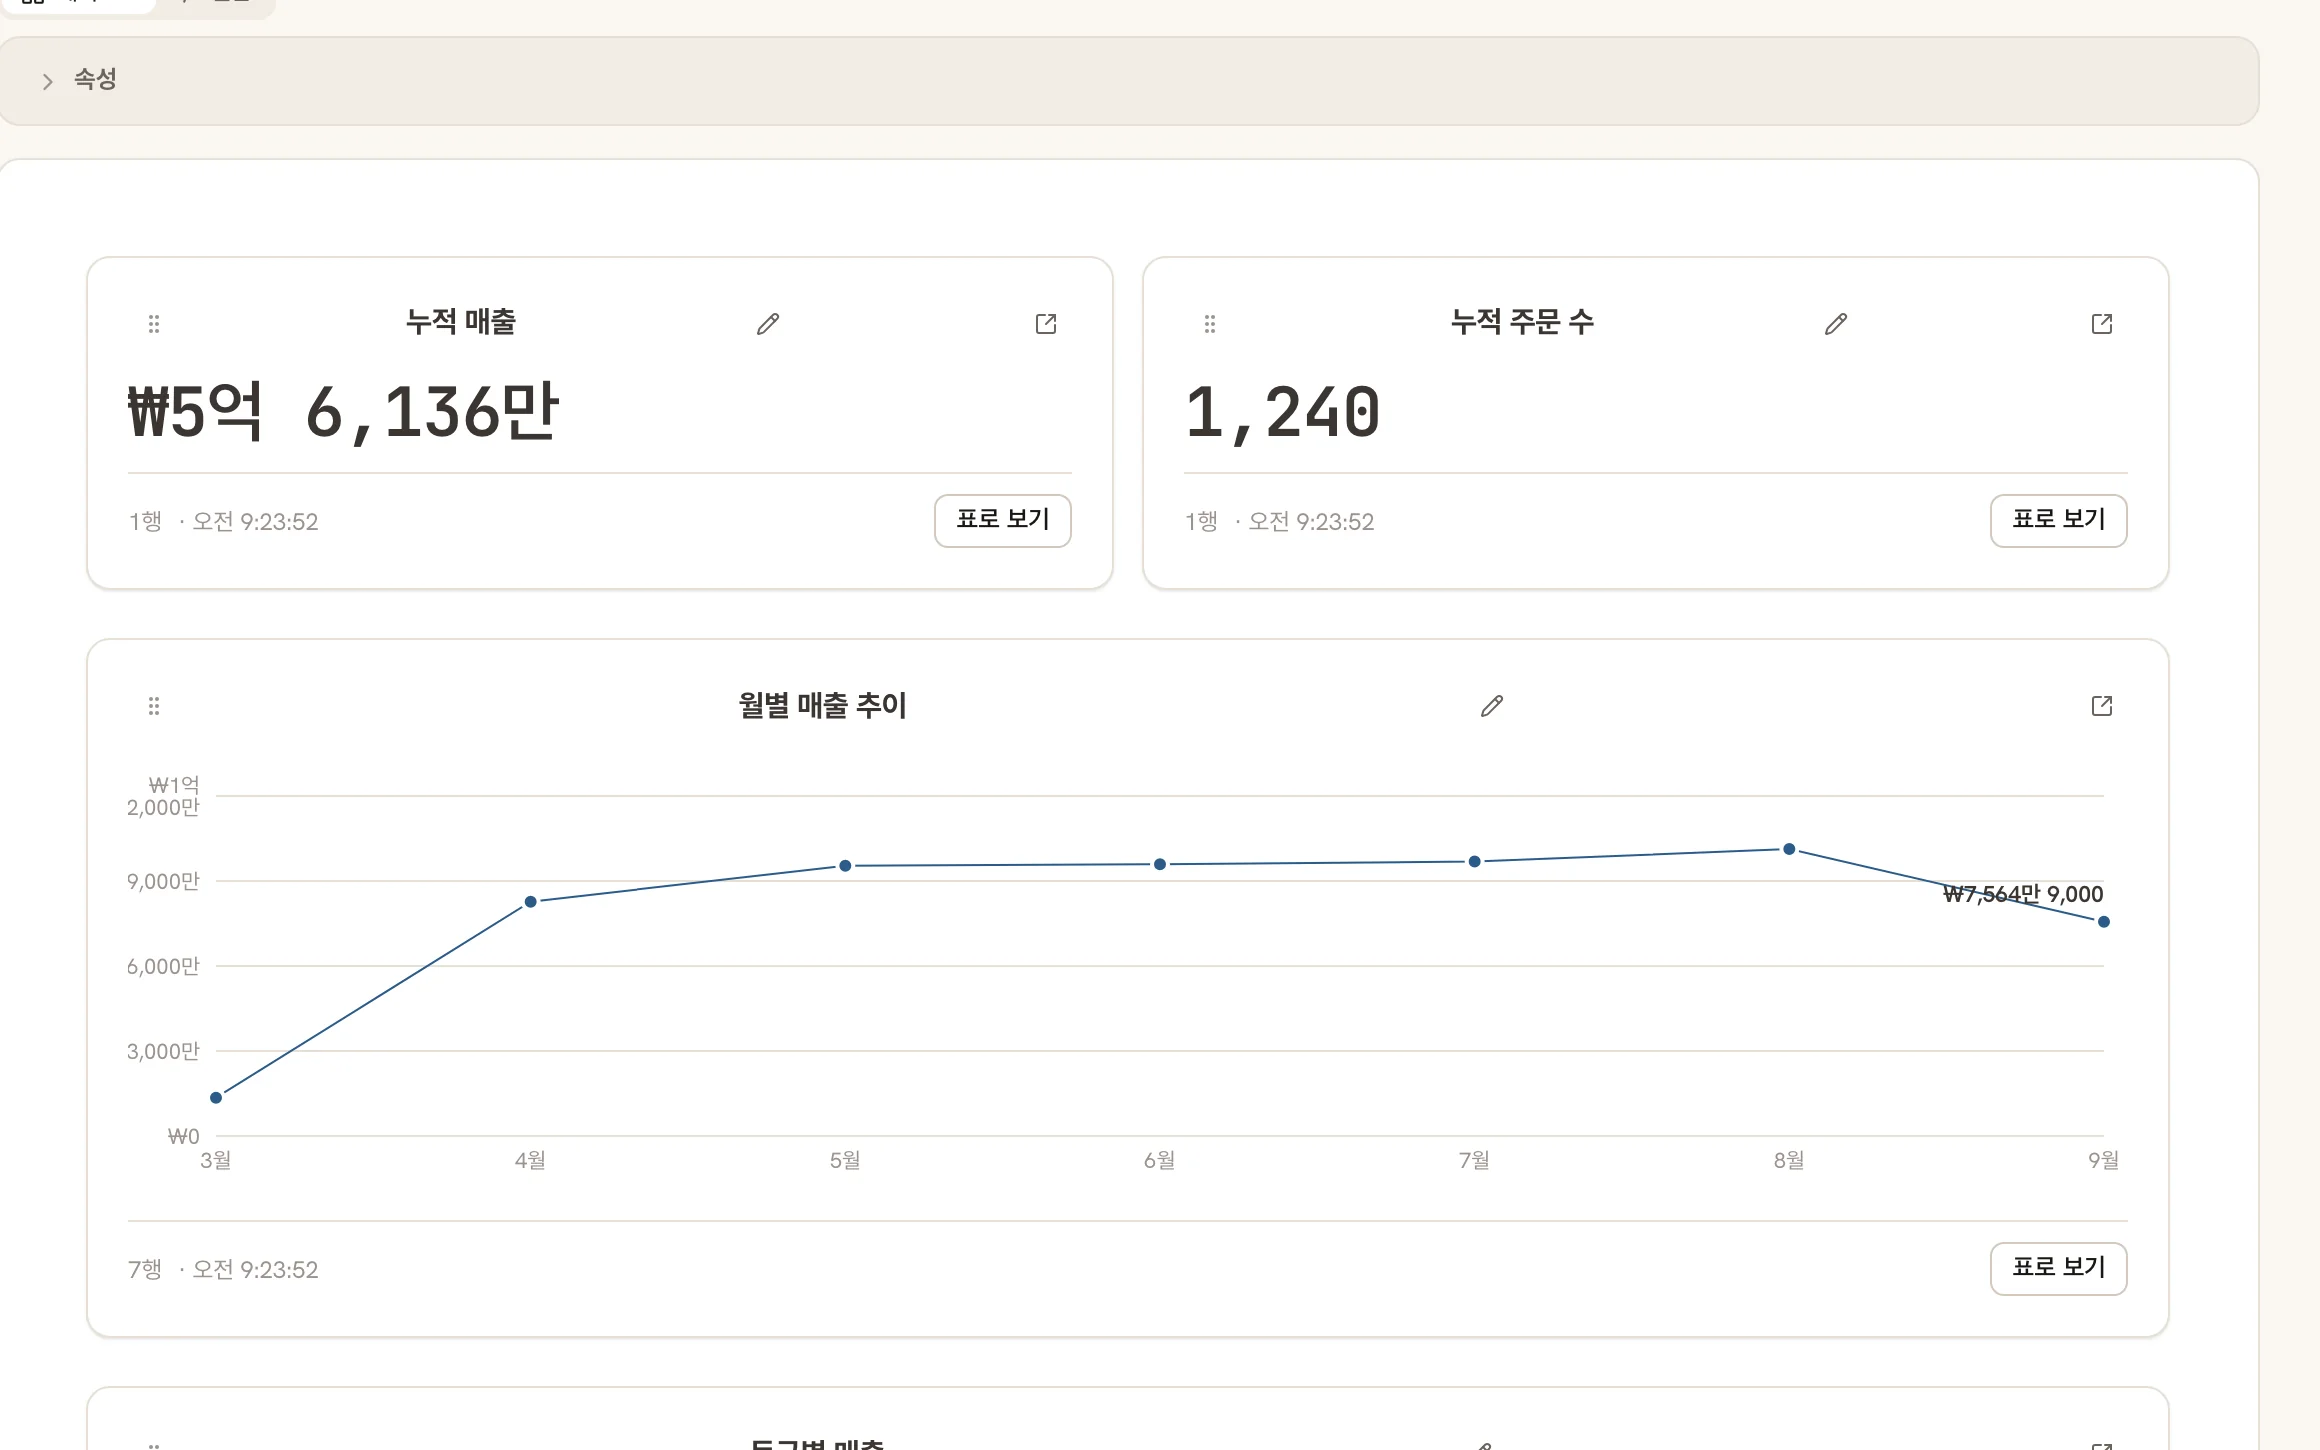Click the 7행 · 오전 9:23:52 footer text
The width and height of the screenshot is (2320, 1450).
pyautogui.click(x=223, y=1270)
